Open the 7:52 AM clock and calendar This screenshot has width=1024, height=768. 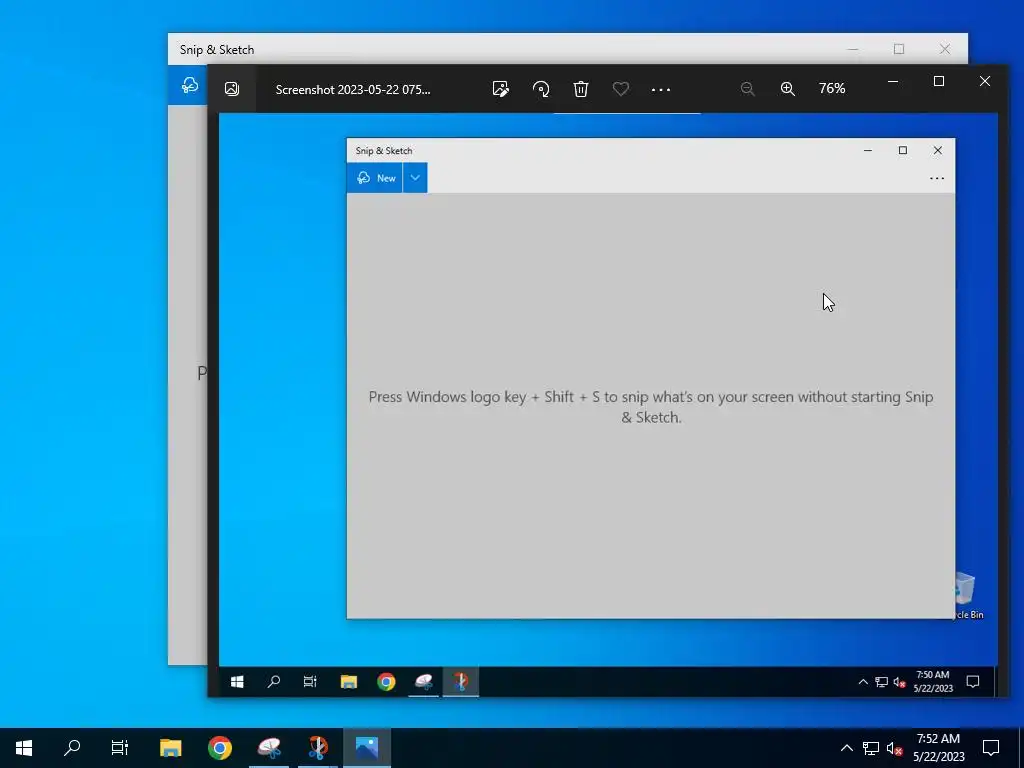[x=938, y=748]
